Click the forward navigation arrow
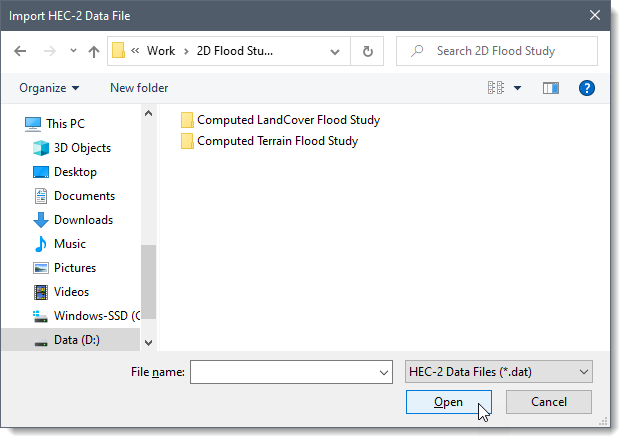Screen dimensions: 624x440 [50, 51]
